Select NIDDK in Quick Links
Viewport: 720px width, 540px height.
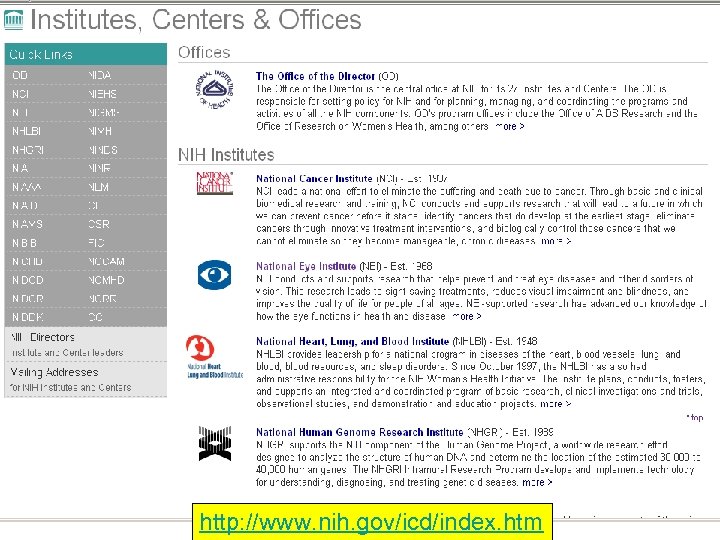[28, 317]
